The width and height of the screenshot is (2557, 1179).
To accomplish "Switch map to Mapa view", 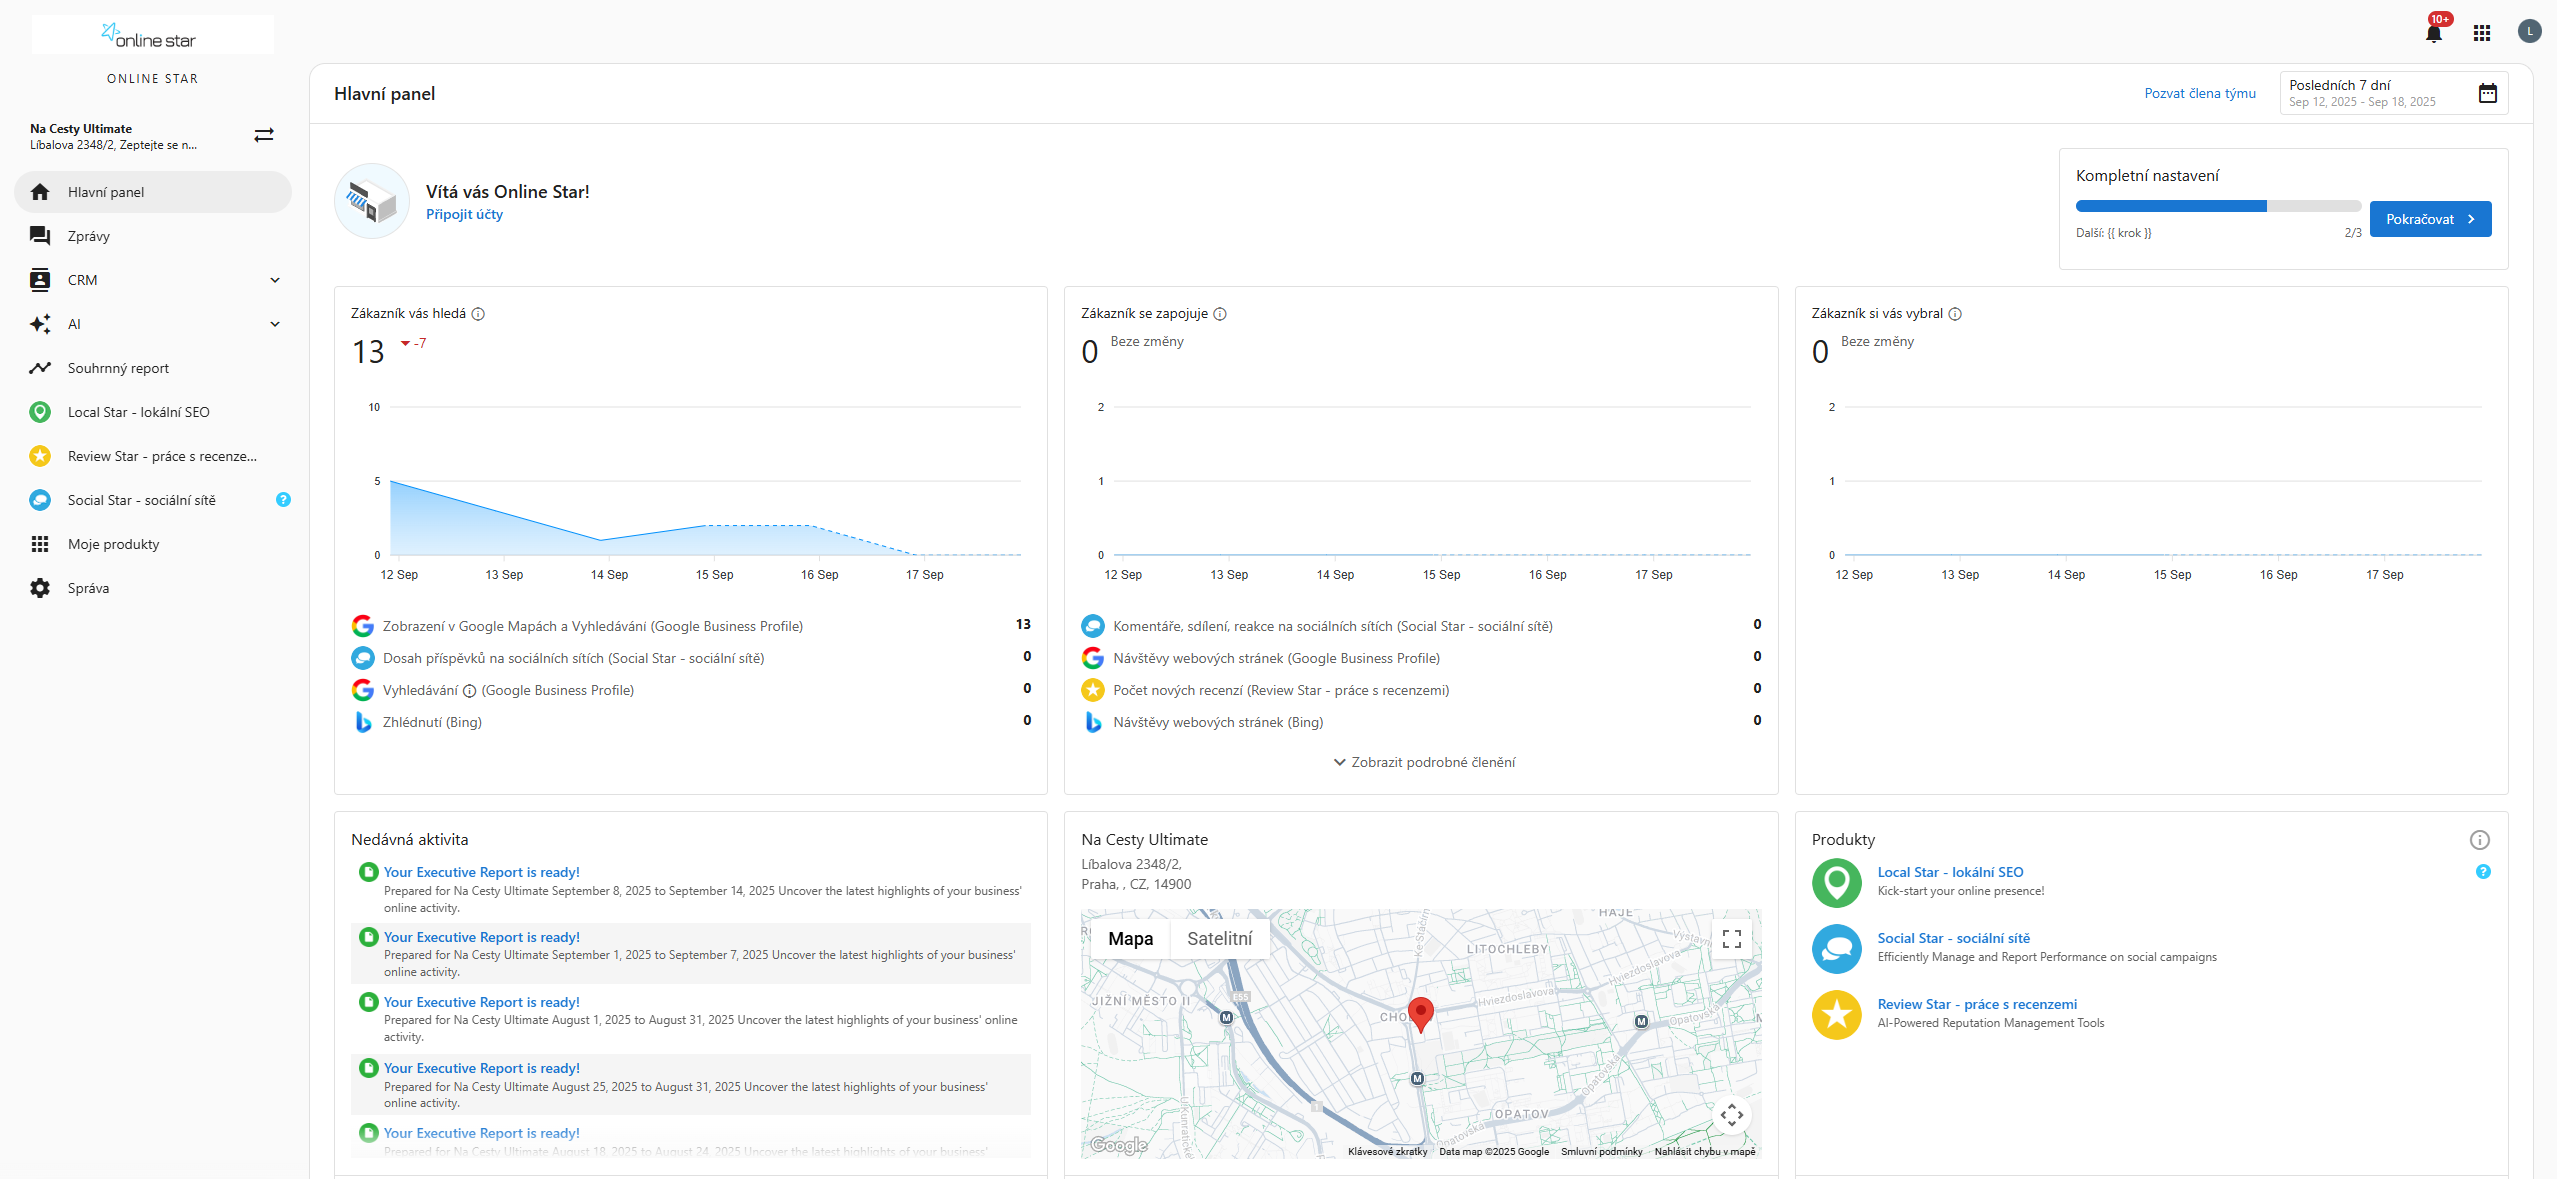I will 1130,939.
